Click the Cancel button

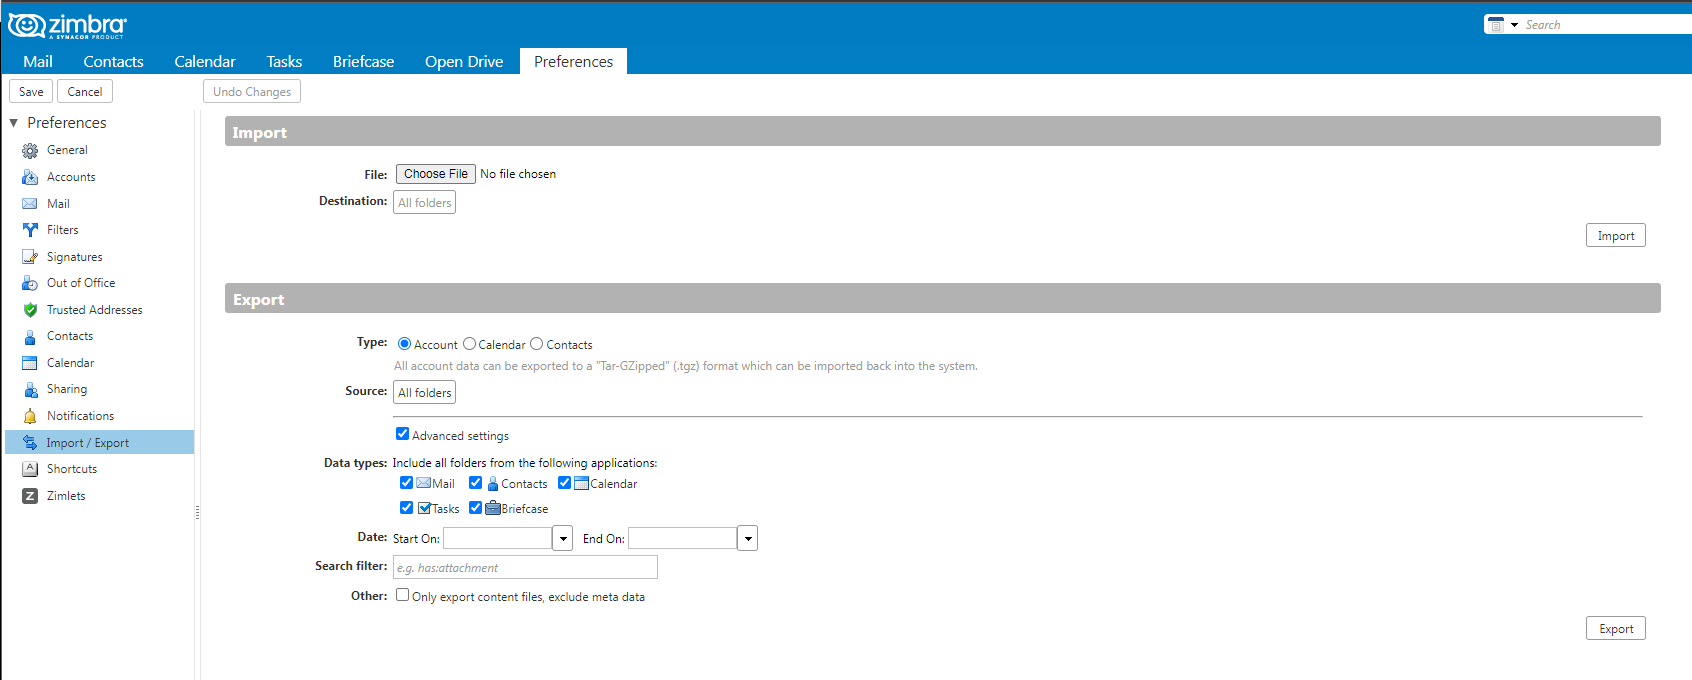pos(85,92)
